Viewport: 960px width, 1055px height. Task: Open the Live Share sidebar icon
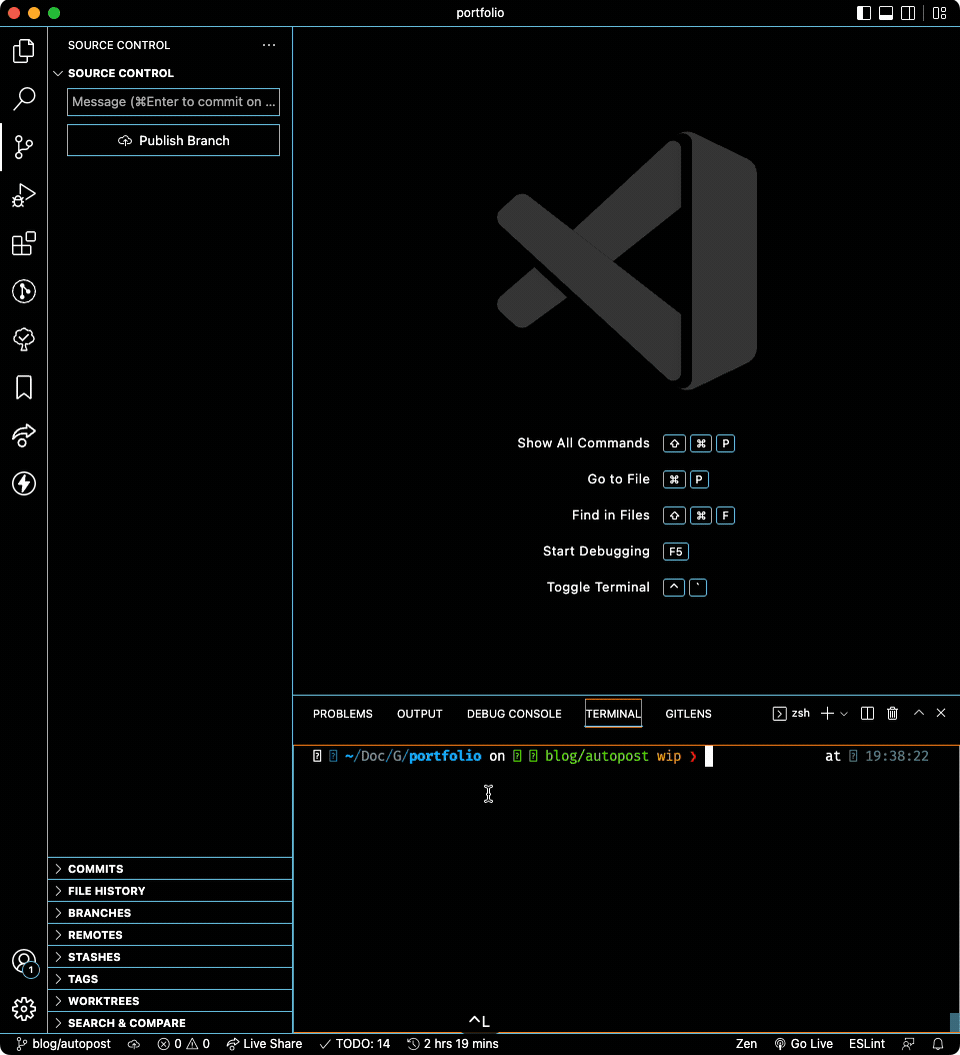[23, 435]
